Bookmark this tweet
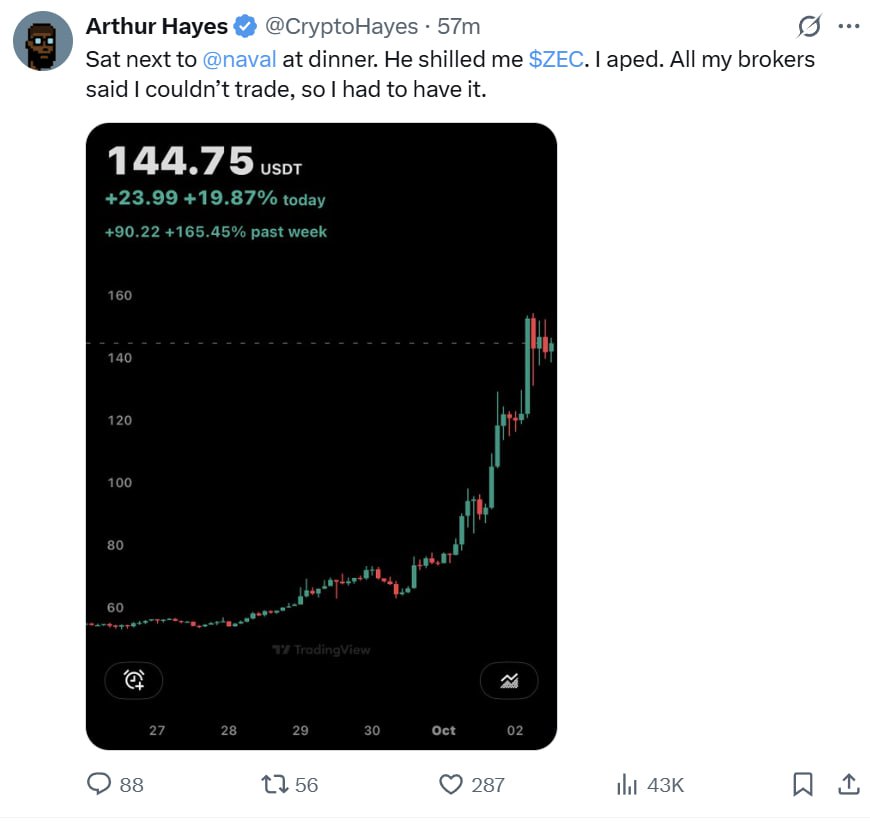 tap(802, 785)
